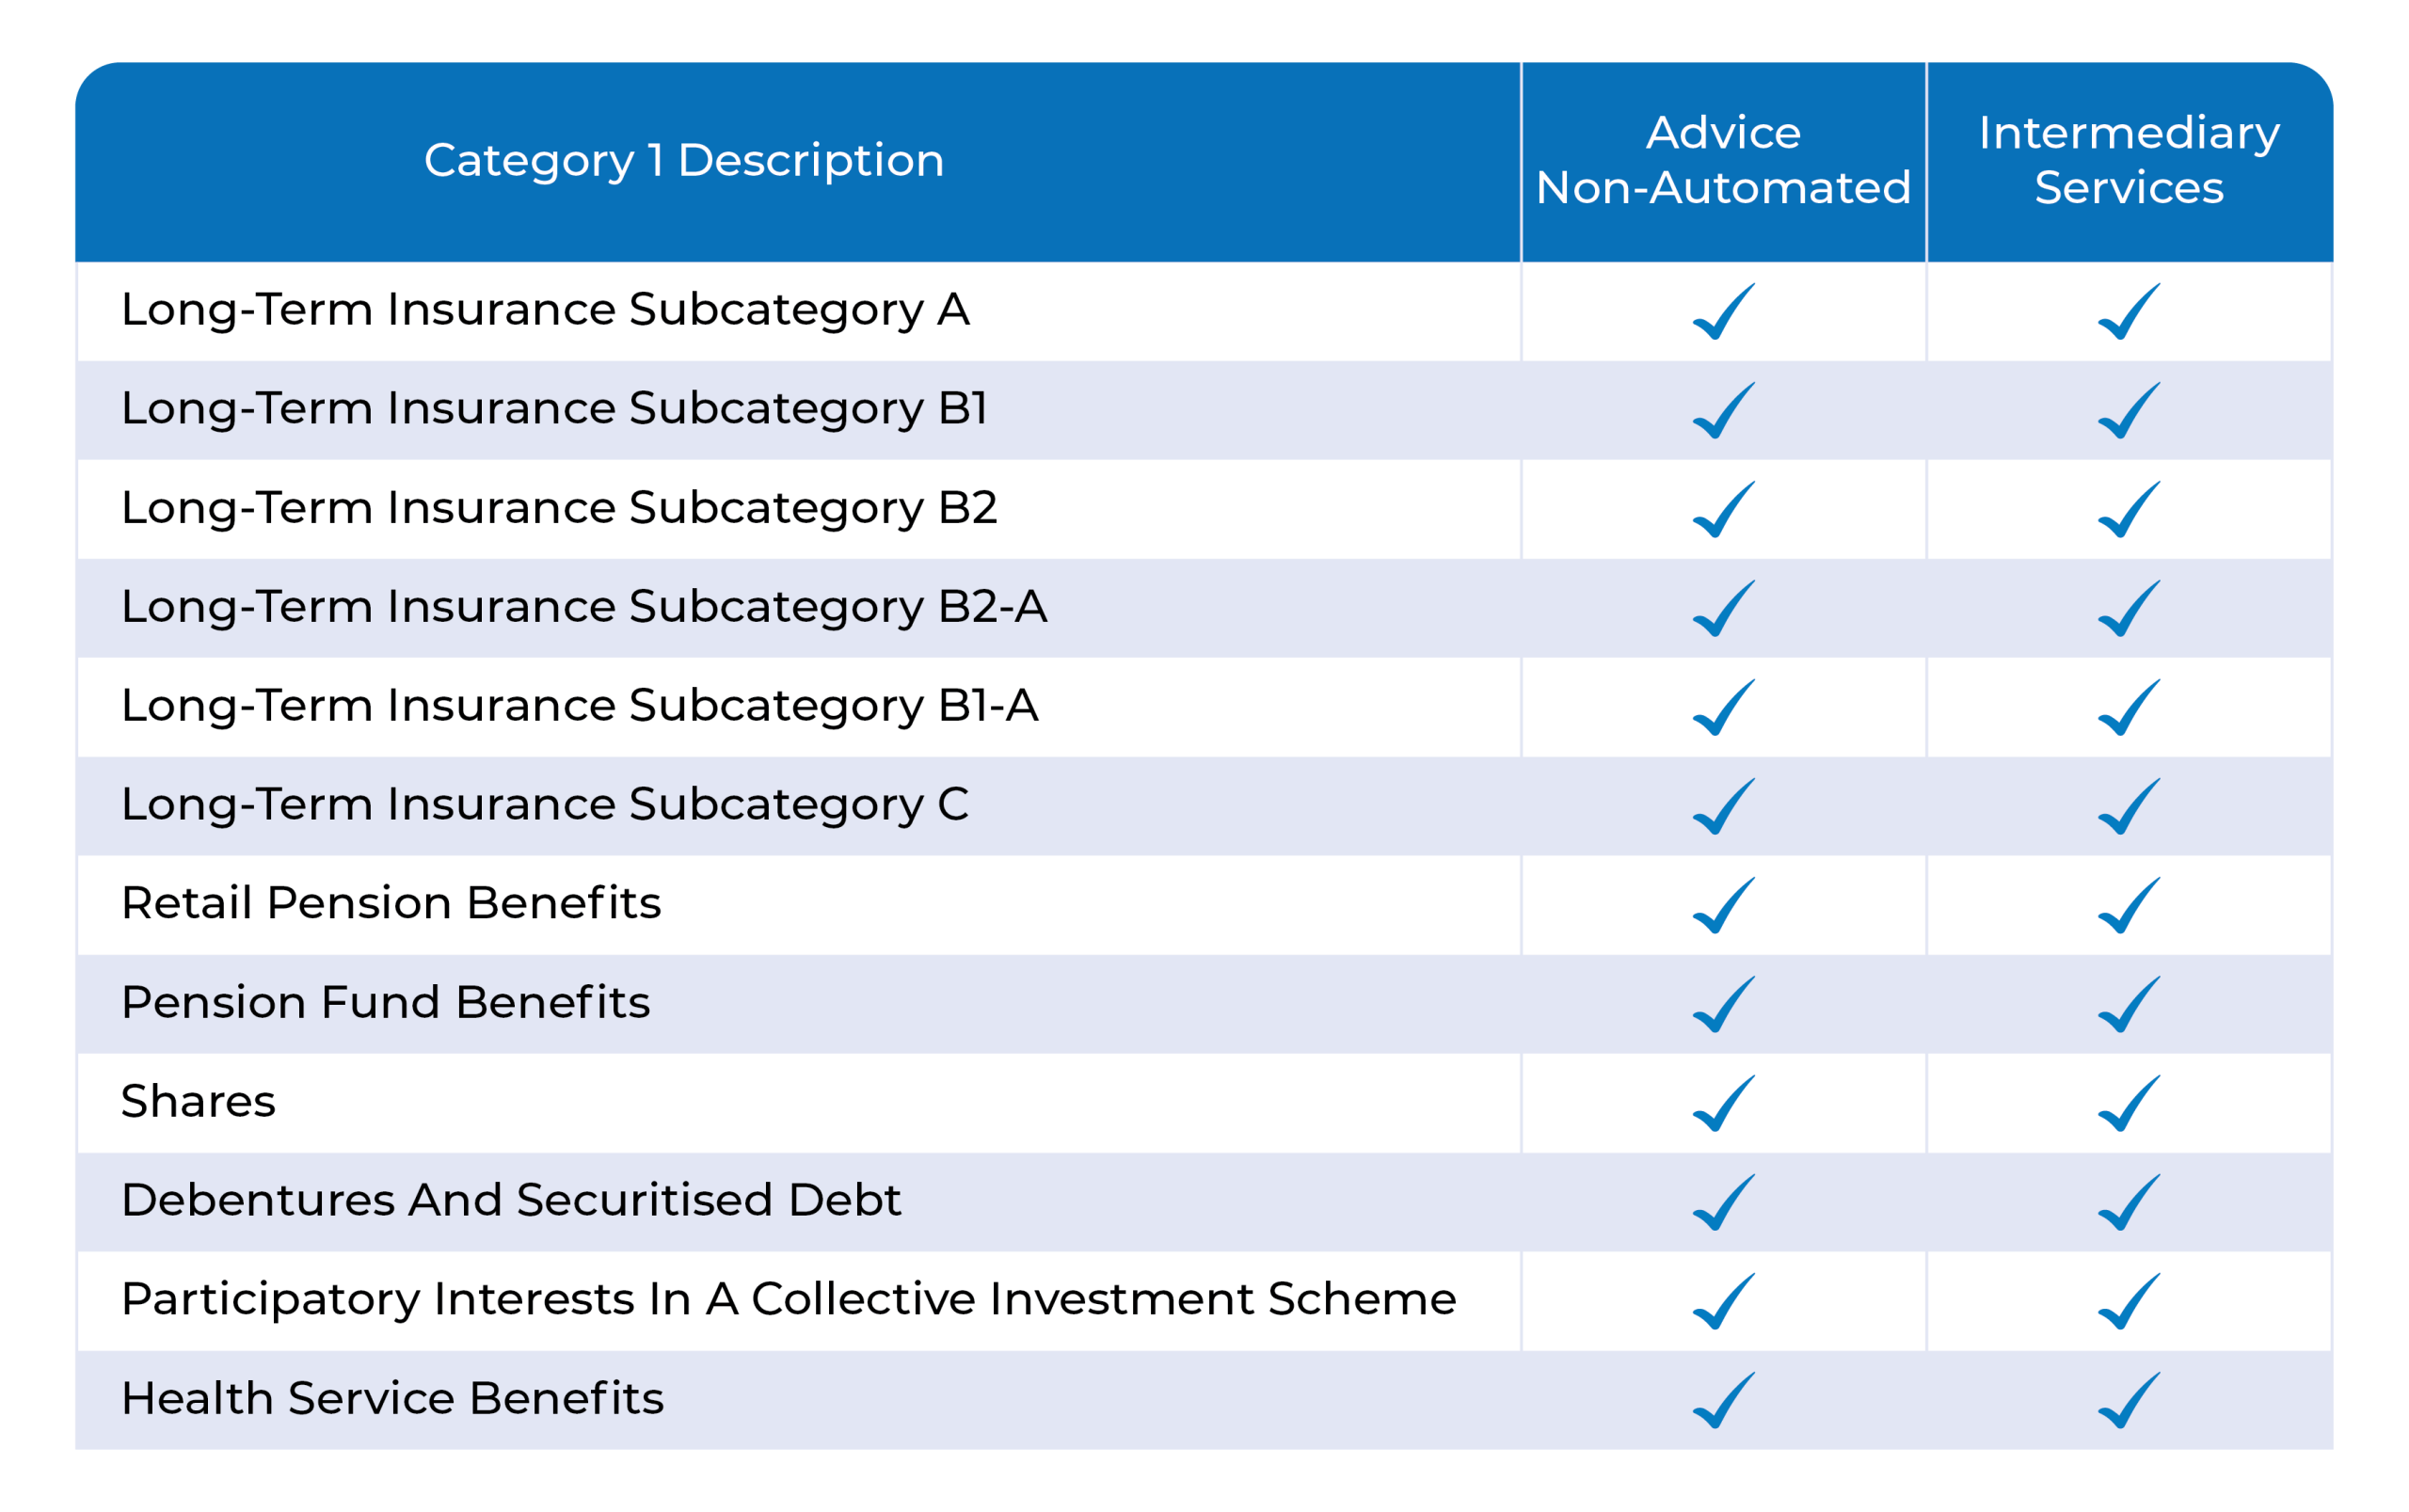The width and height of the screenshot is (2409, 1512).
Task: Select Intermediary checkmark for Health Service Benefits
Action: tap(2128, 1400)
